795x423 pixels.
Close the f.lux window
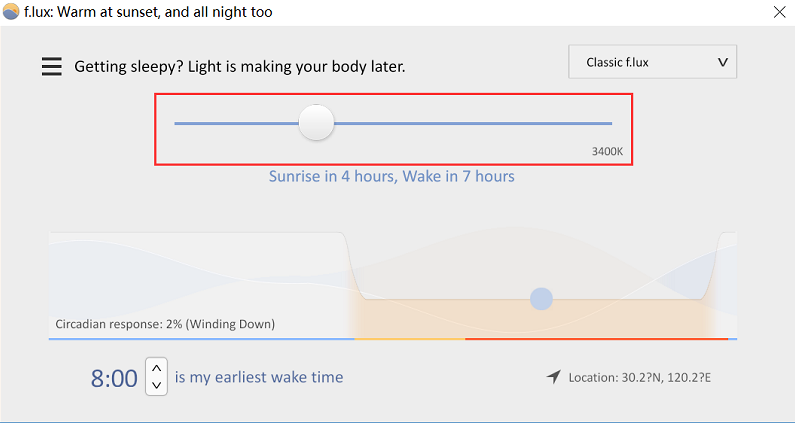(779, 12)
